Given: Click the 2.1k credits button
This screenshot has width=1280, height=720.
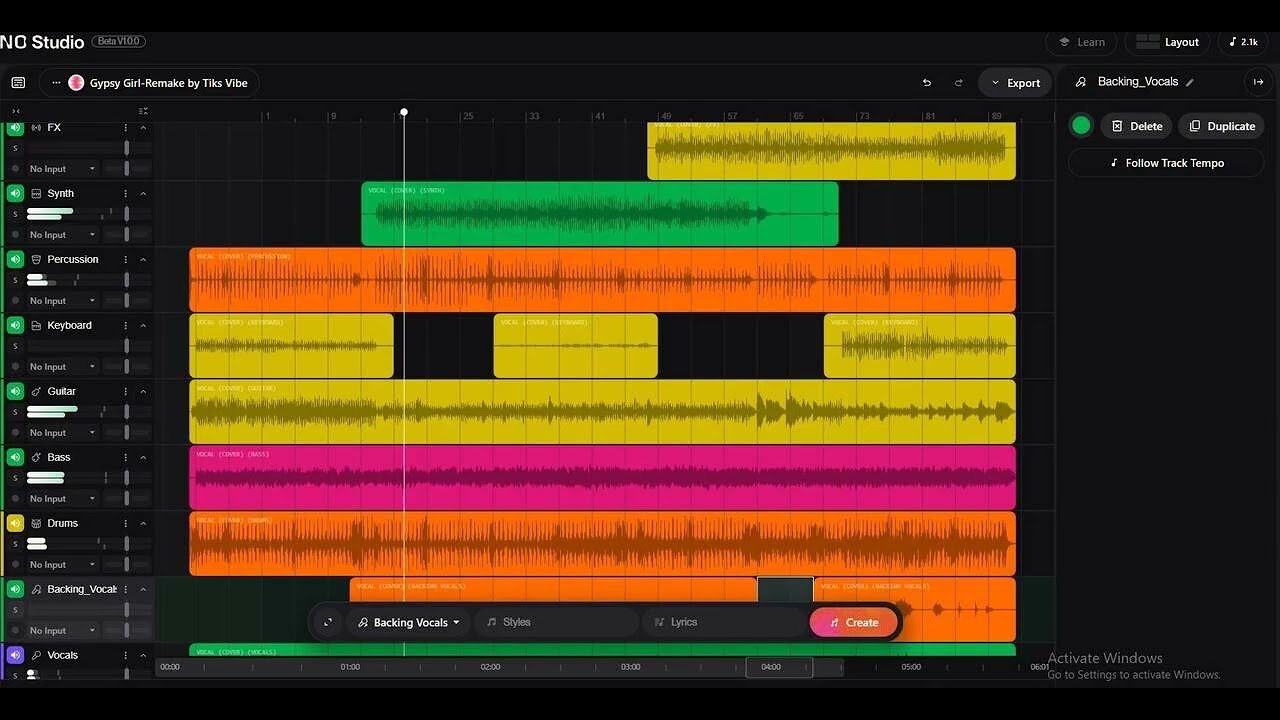Looking at the screenshot, I should pyautogui.click(x=1243, y=42).
